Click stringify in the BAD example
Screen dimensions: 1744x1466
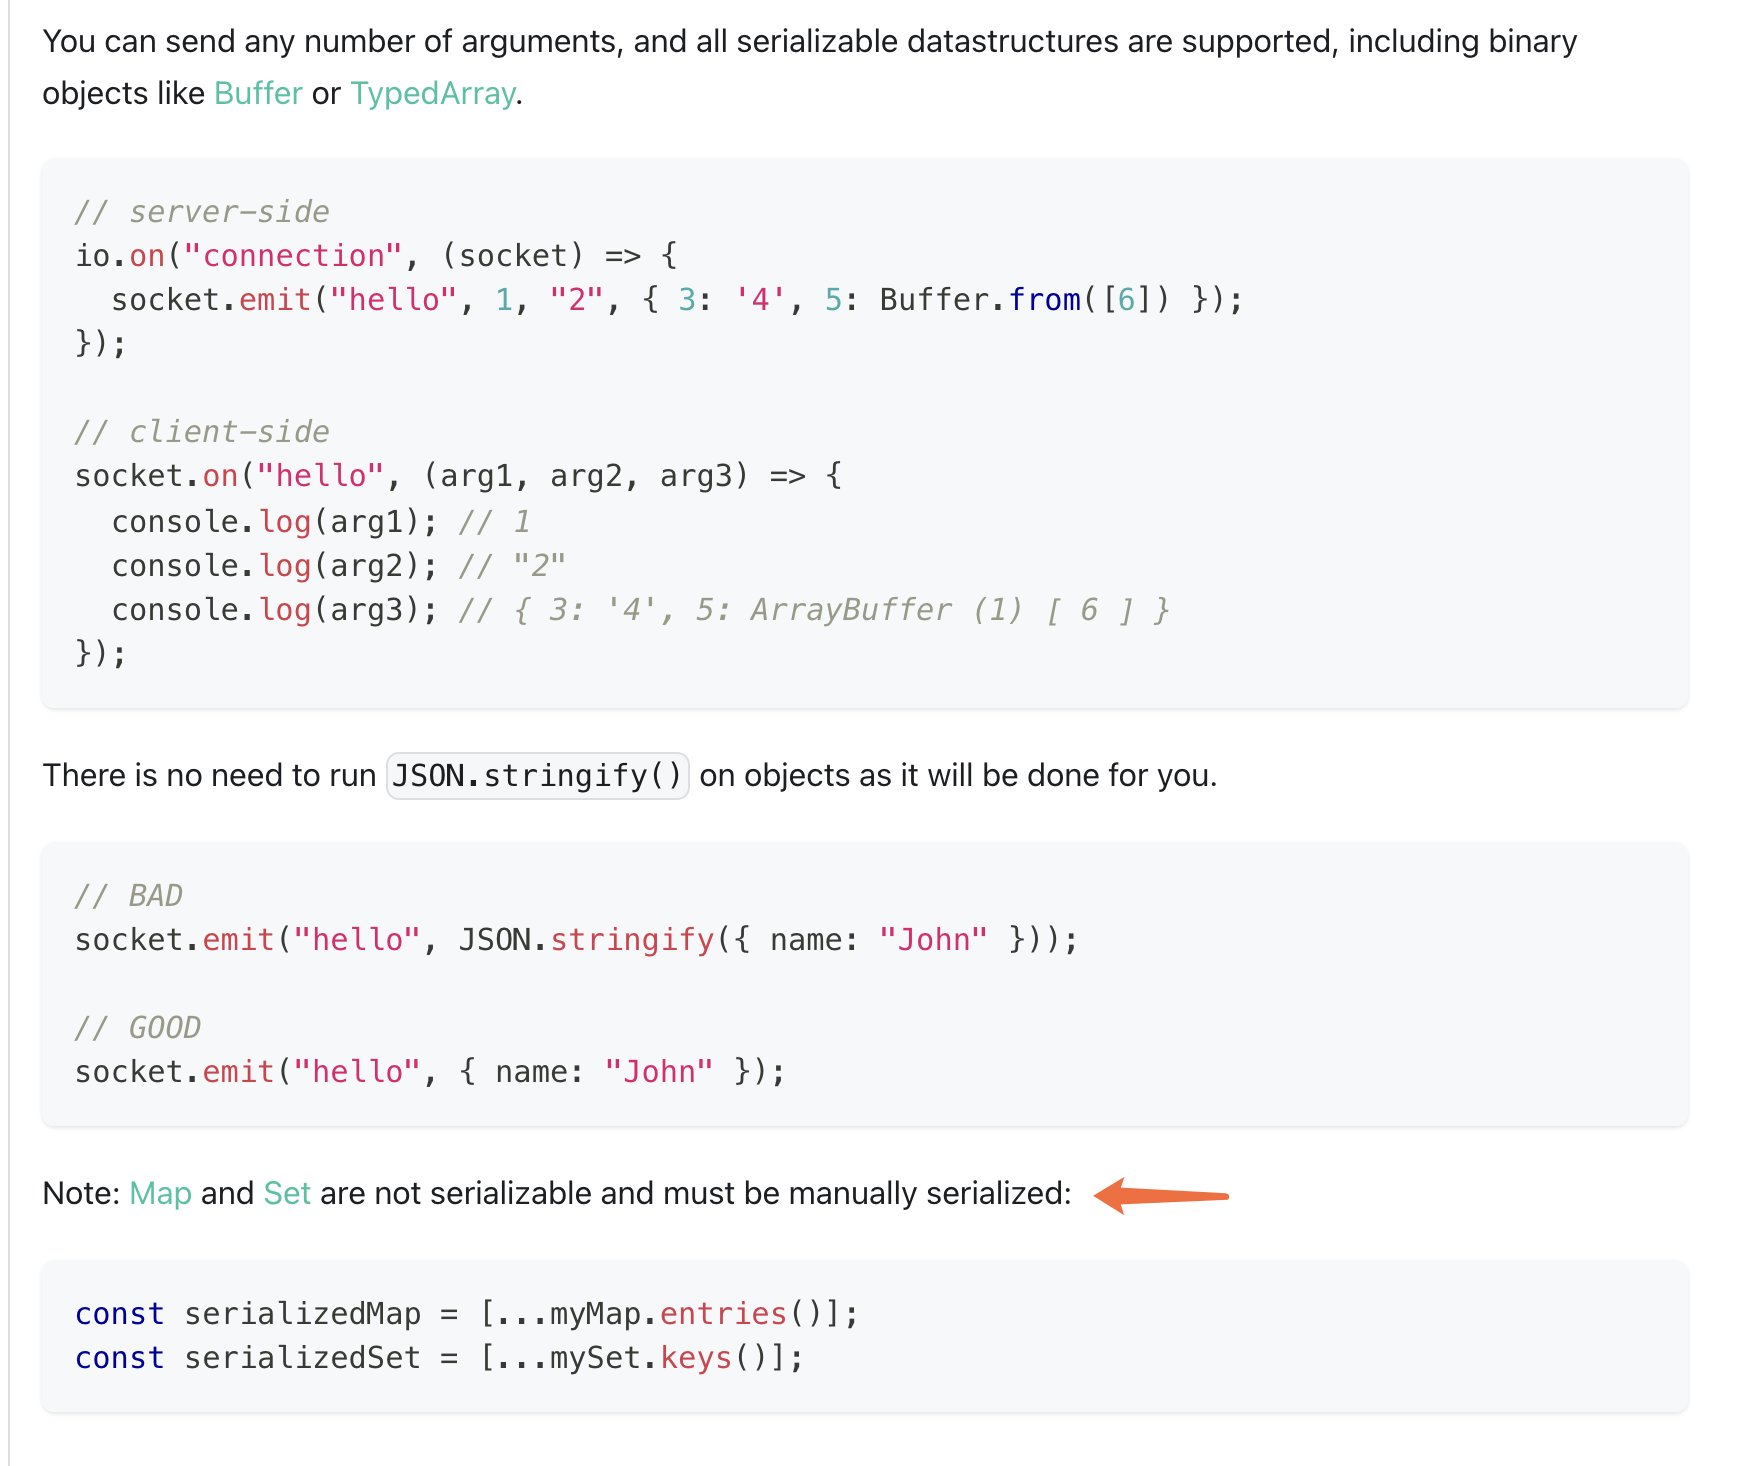pos(632,940)
